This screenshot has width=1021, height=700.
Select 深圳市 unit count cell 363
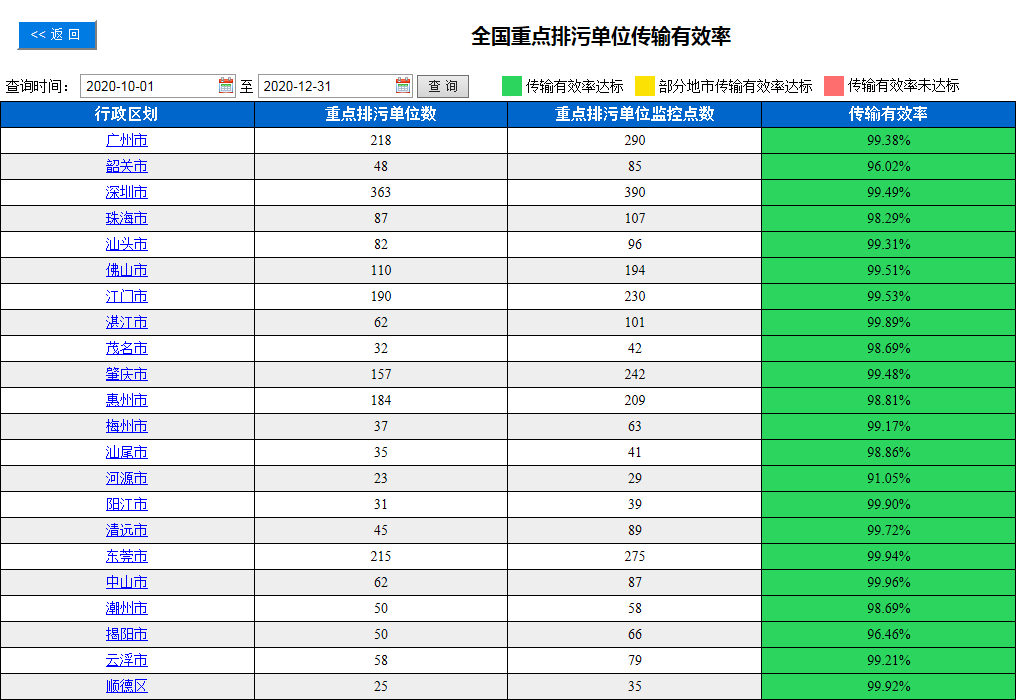point(381,193)
